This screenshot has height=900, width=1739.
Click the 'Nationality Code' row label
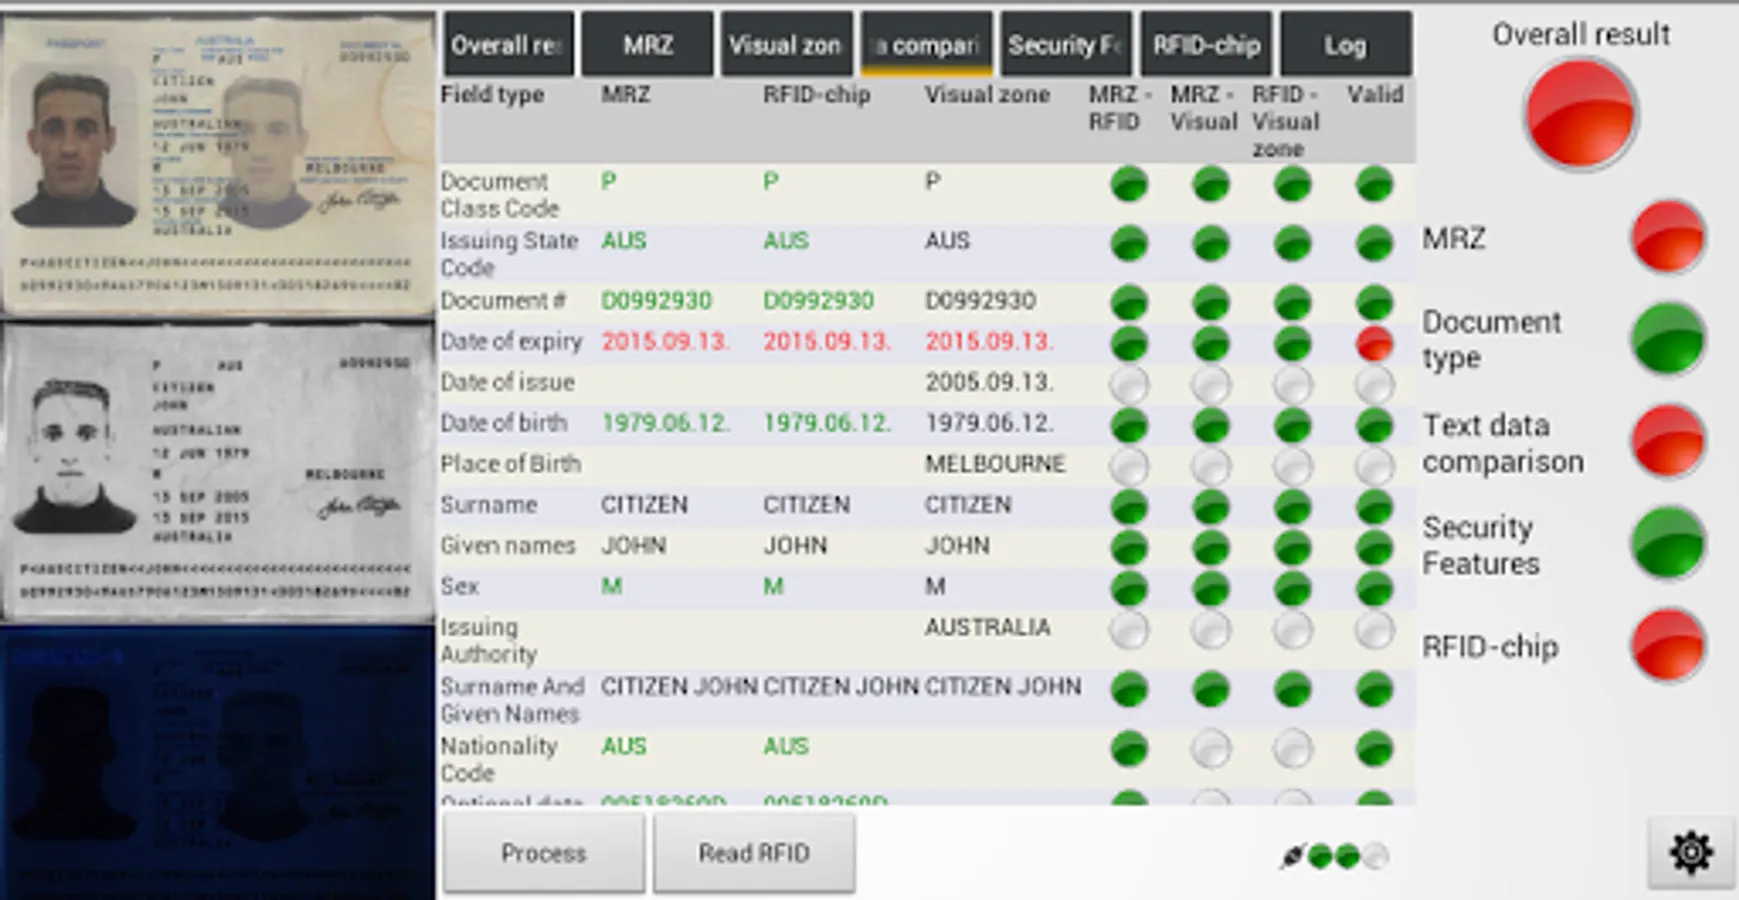click(x=499, y=759)
